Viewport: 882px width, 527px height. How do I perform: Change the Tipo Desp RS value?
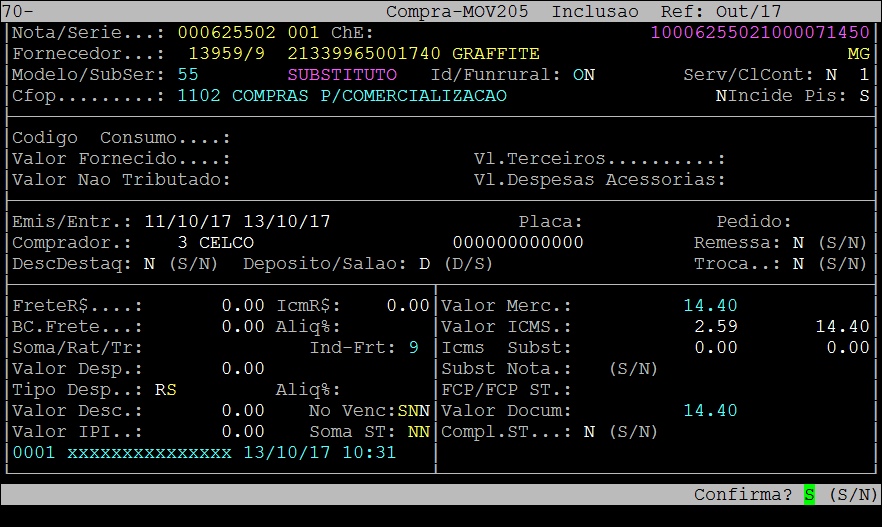point(165,390)
